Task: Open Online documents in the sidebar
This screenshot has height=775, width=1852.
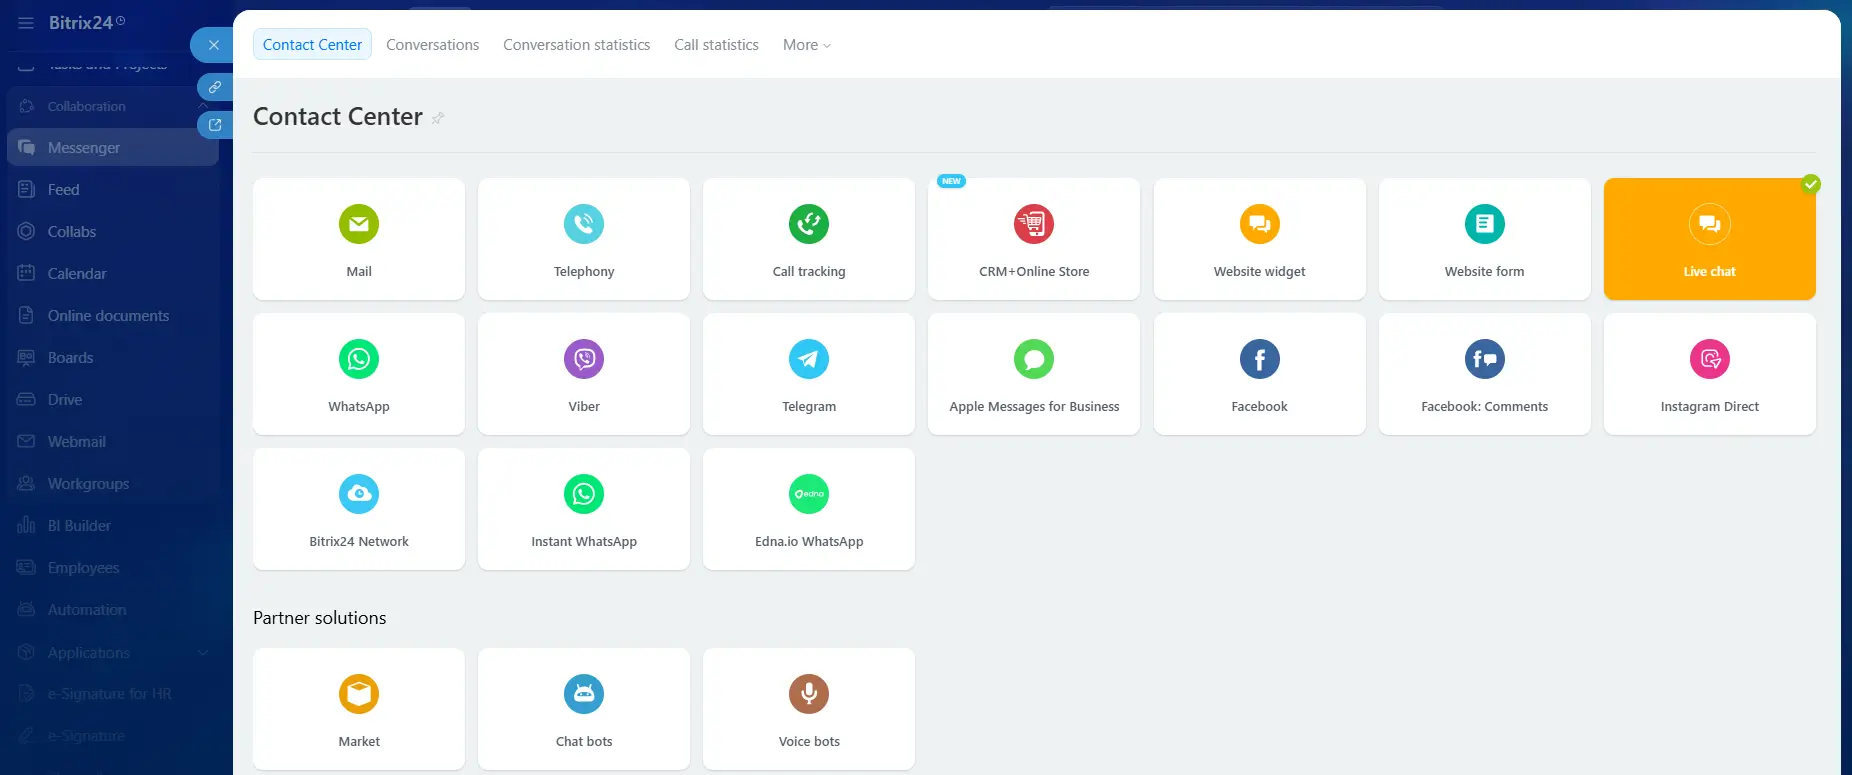Action: coord(112,315)
